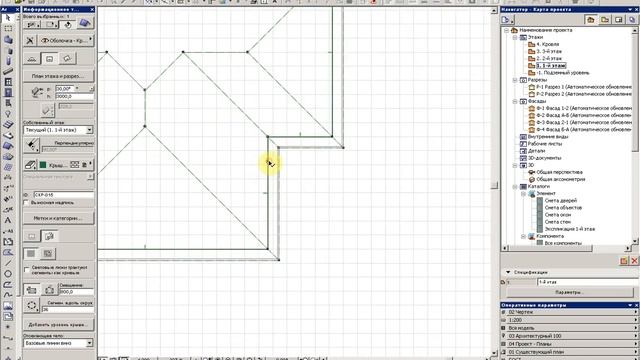The height and width of the screenshot is (360, 640).
Task: Toggle the skylights-as-curved-segments checkbox
Action: 27,270
